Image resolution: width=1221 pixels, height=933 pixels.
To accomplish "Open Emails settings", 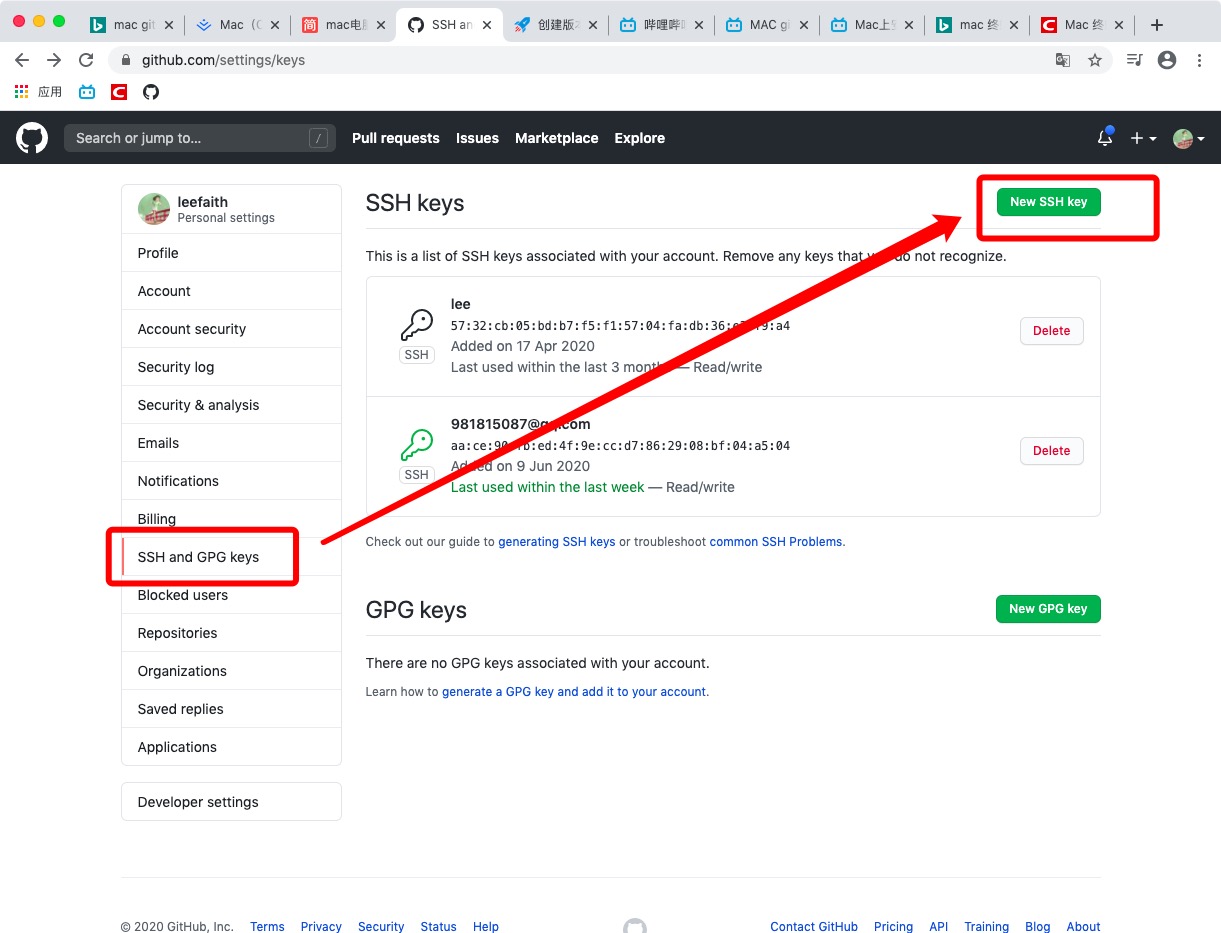I will point(231,443).
